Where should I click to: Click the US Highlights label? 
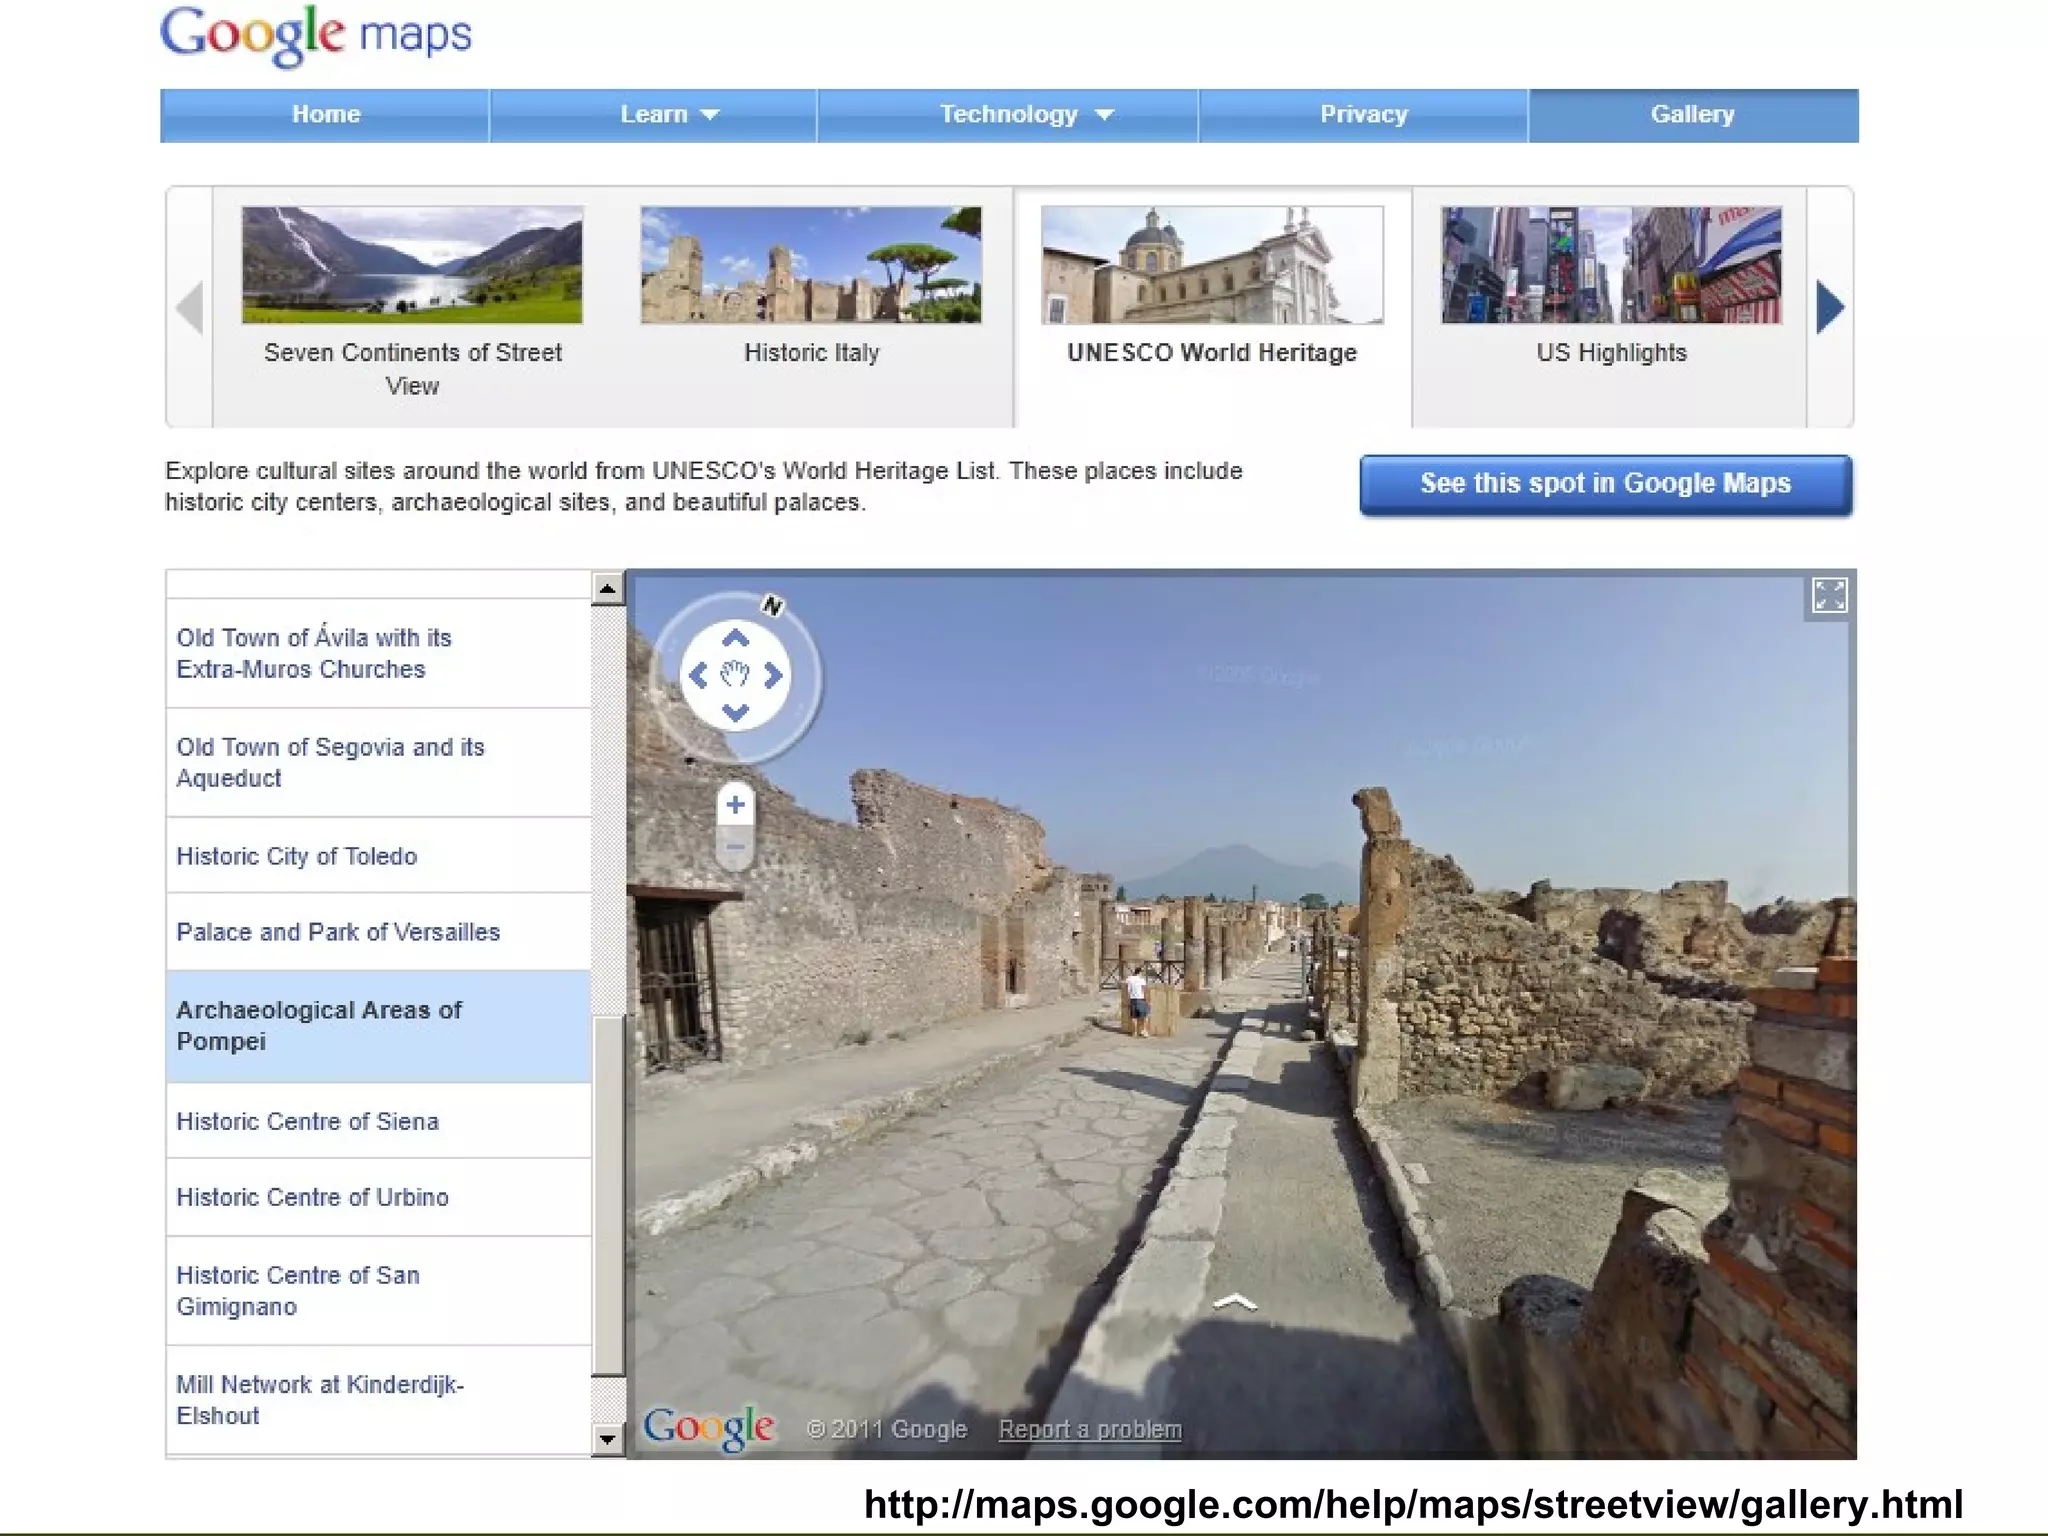[x=1611, y=353]
